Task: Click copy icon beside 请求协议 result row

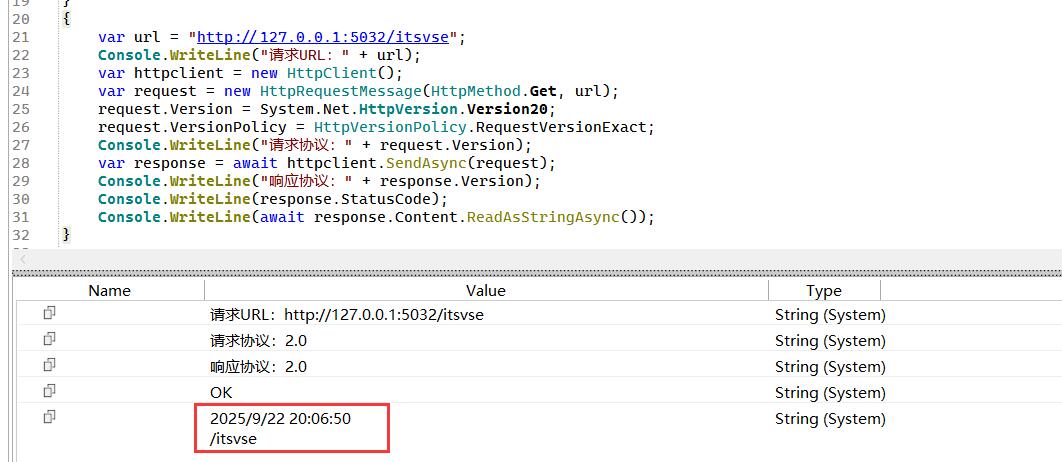Action: [x=49, y=339]
